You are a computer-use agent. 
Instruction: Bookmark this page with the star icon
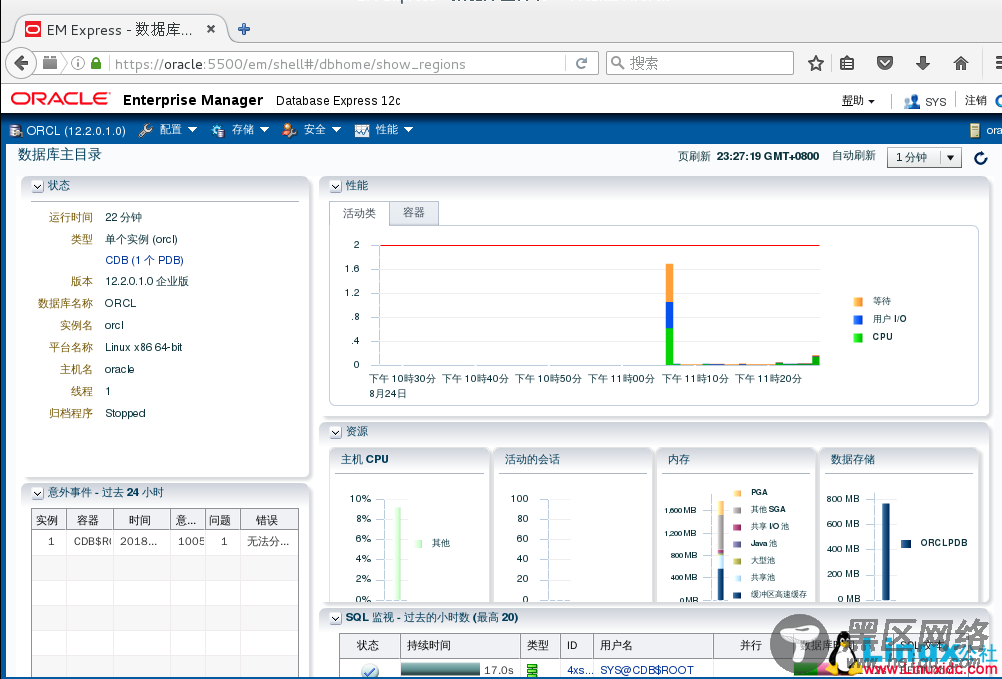point(815,63)
